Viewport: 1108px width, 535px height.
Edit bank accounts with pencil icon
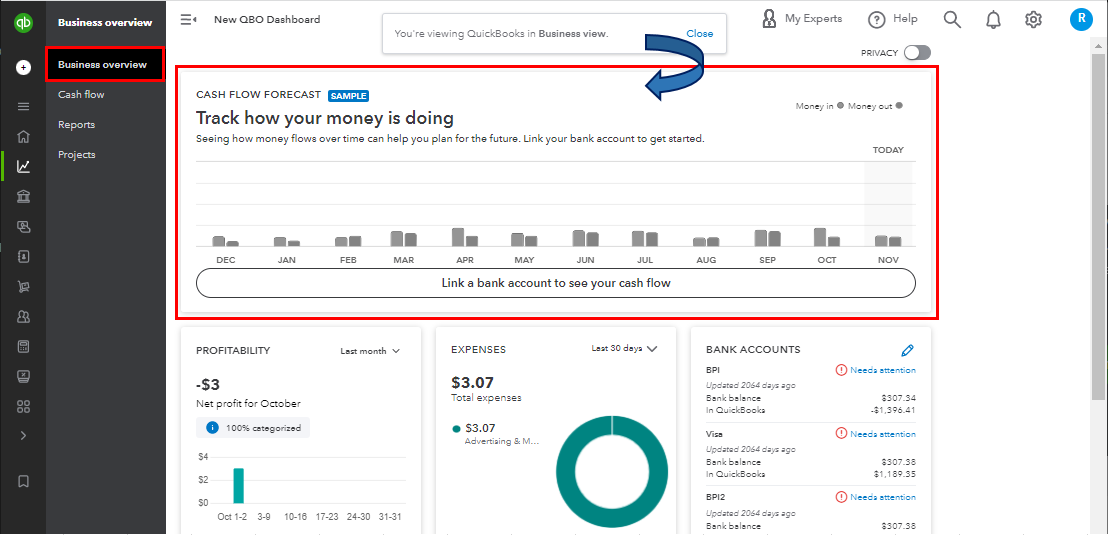907,350
